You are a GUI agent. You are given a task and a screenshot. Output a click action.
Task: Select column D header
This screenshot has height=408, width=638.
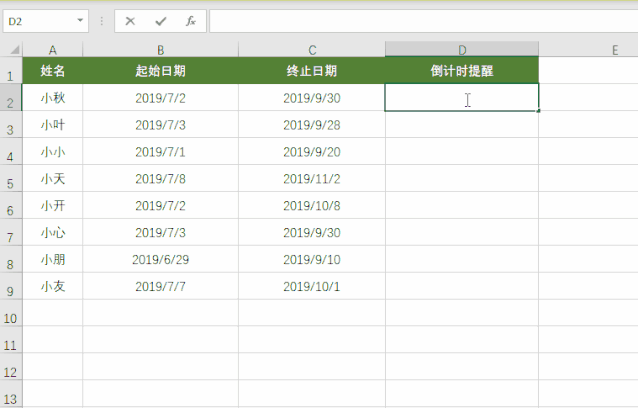coord(462,49)
